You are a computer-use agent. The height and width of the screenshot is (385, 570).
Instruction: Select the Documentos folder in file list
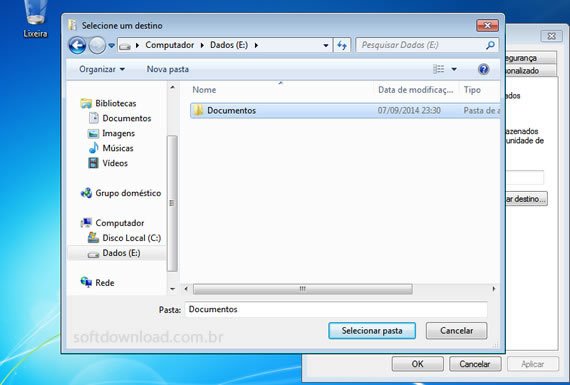[345, 111]
